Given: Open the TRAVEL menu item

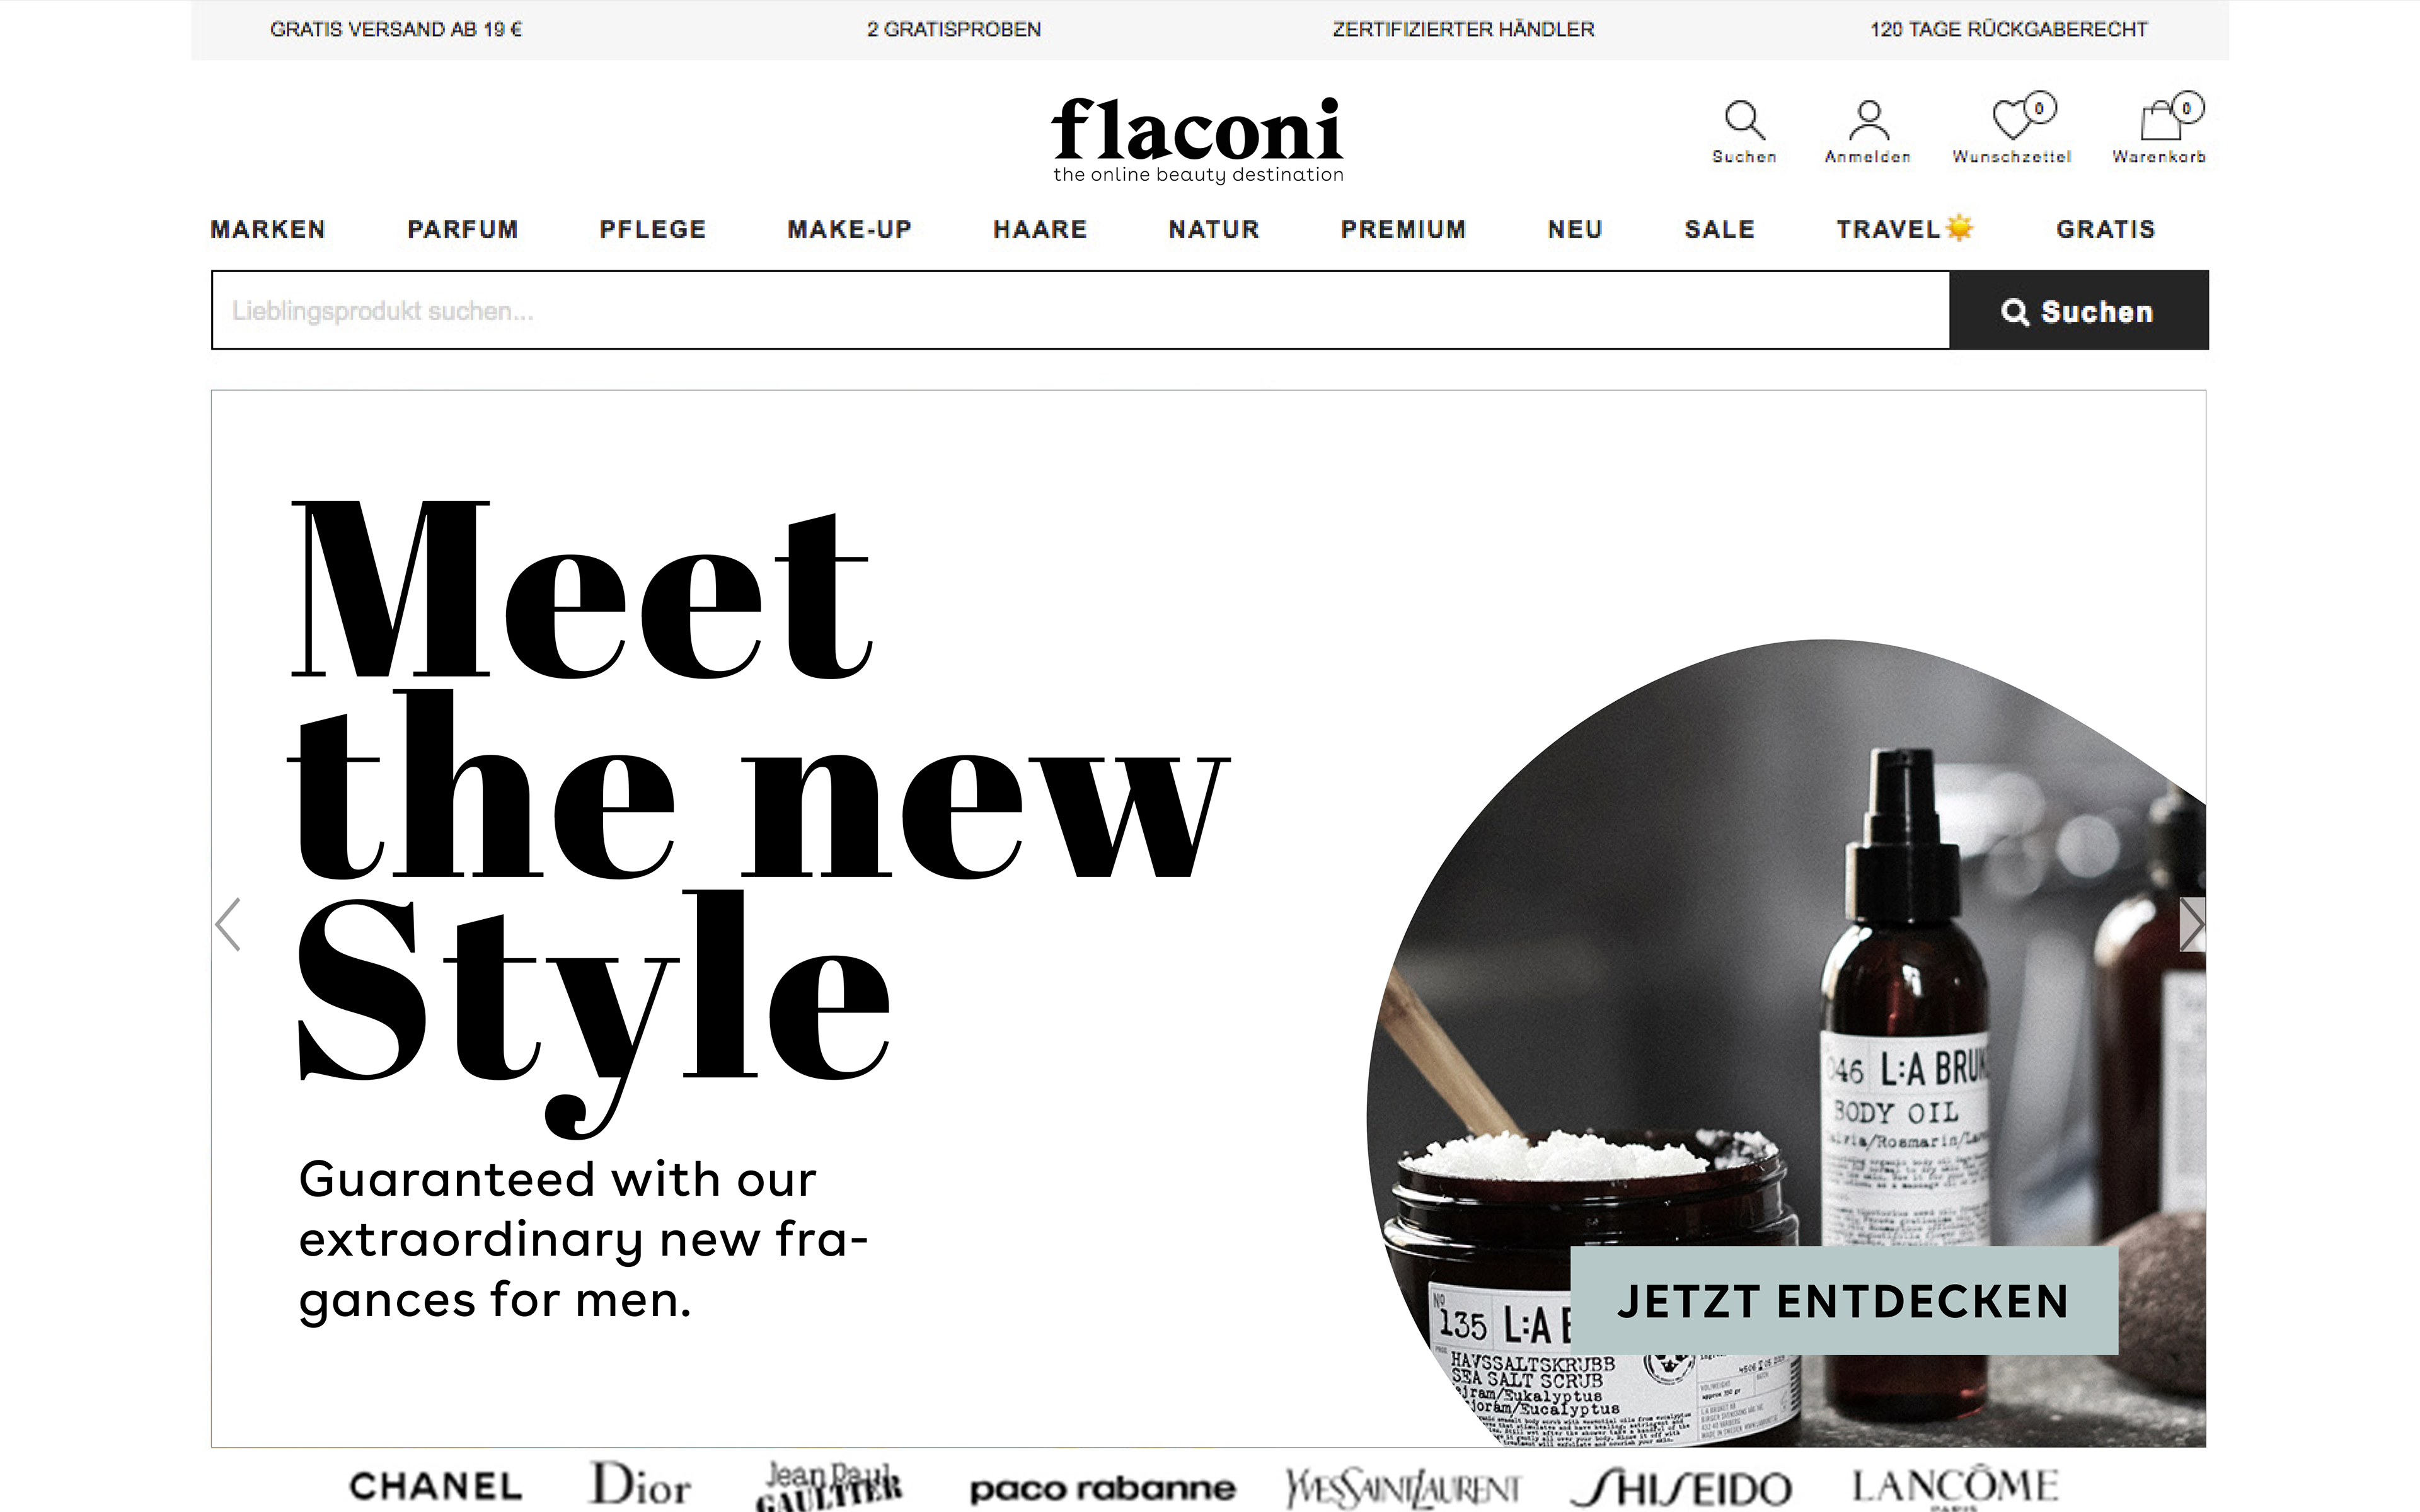Looking at the screenshot, I should click(1905, 229).
